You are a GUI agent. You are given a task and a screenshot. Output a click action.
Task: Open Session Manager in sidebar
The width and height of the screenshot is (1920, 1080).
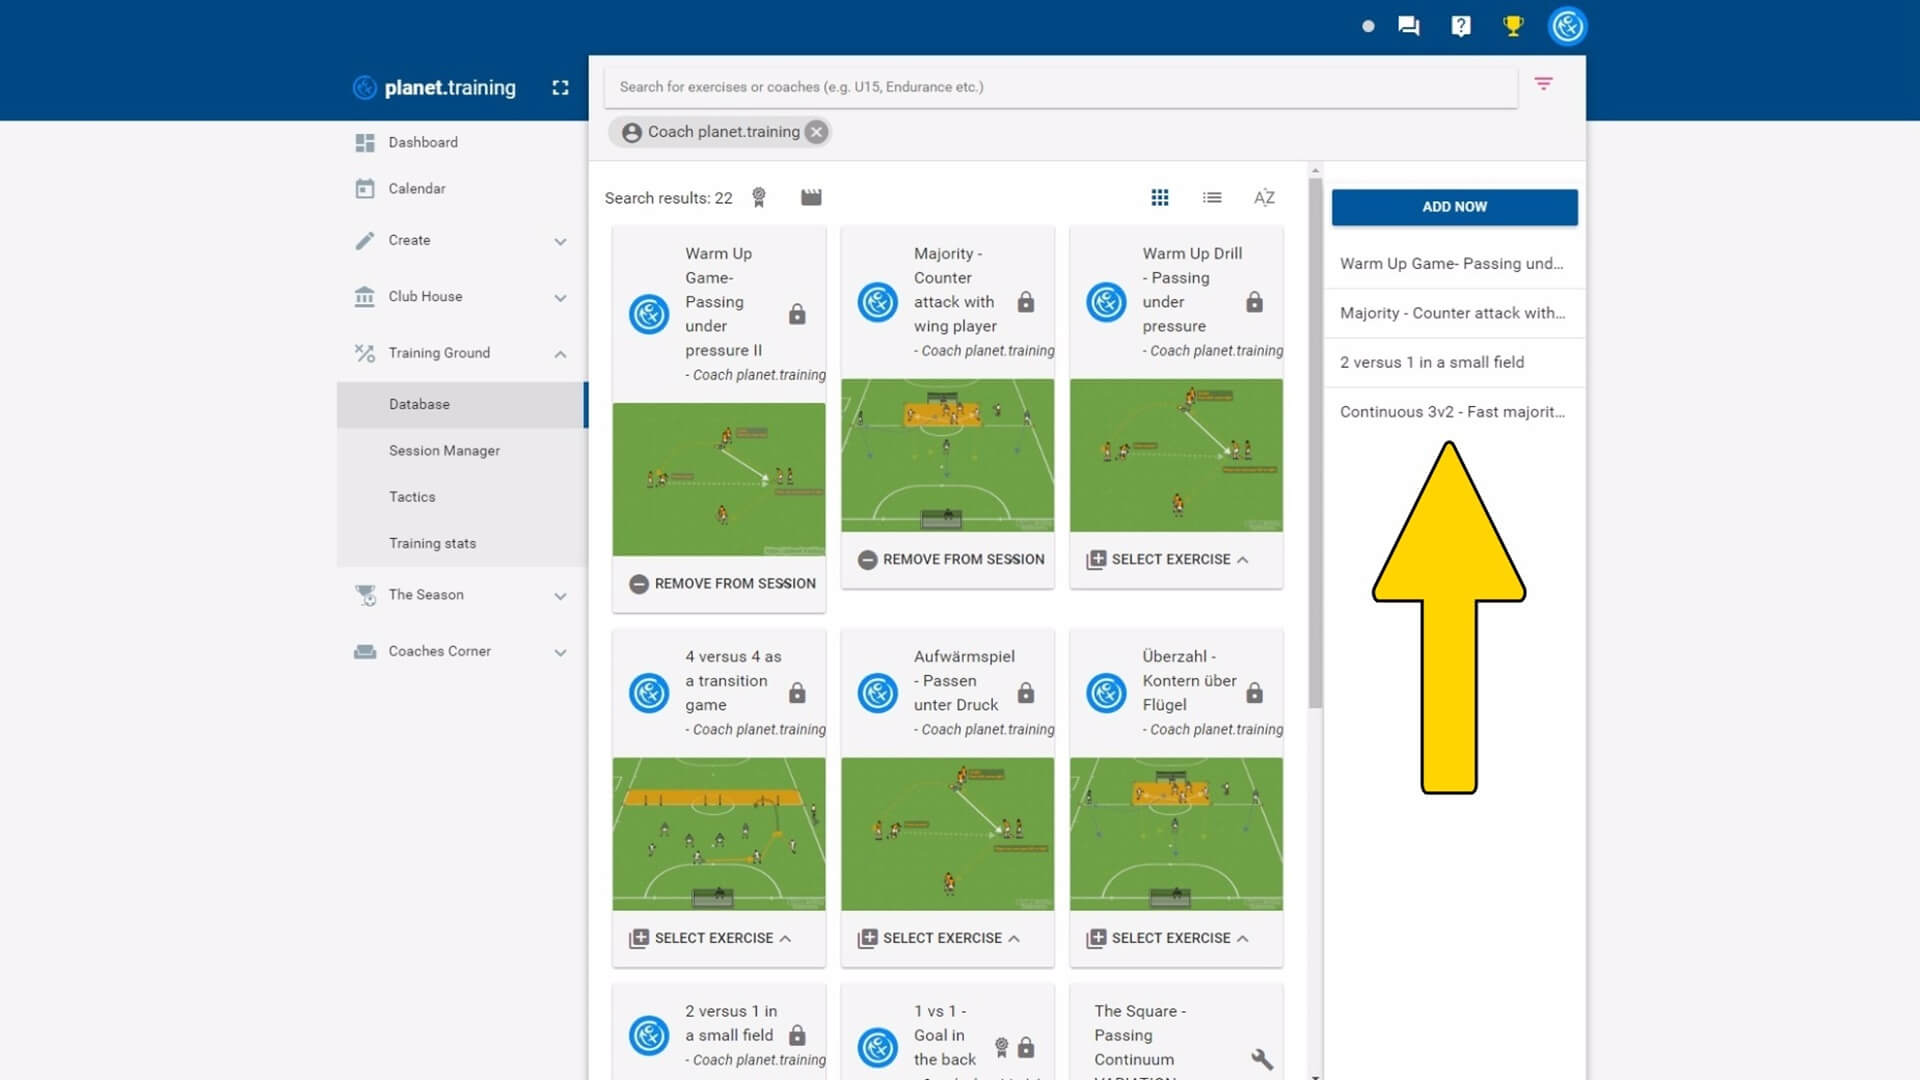[x=444, y=451]
